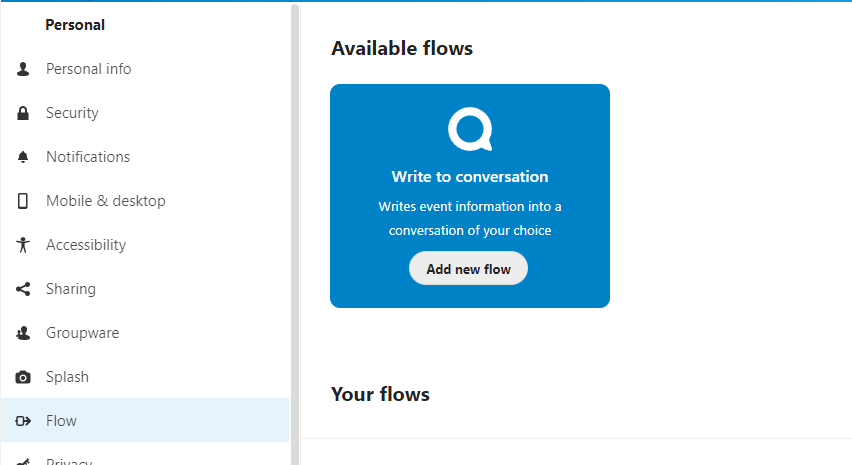852x465 pixels.
Task: Click the Accessibility figure icon
Action: click(x=23, y=245)
